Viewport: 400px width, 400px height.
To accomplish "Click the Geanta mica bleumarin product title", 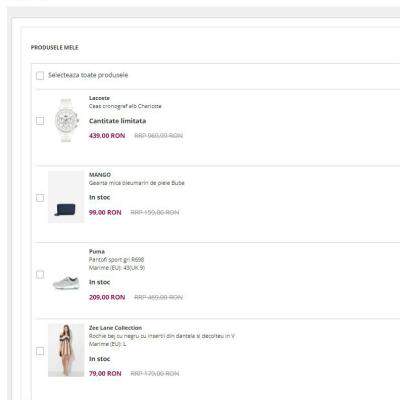I will click(136, 183).
